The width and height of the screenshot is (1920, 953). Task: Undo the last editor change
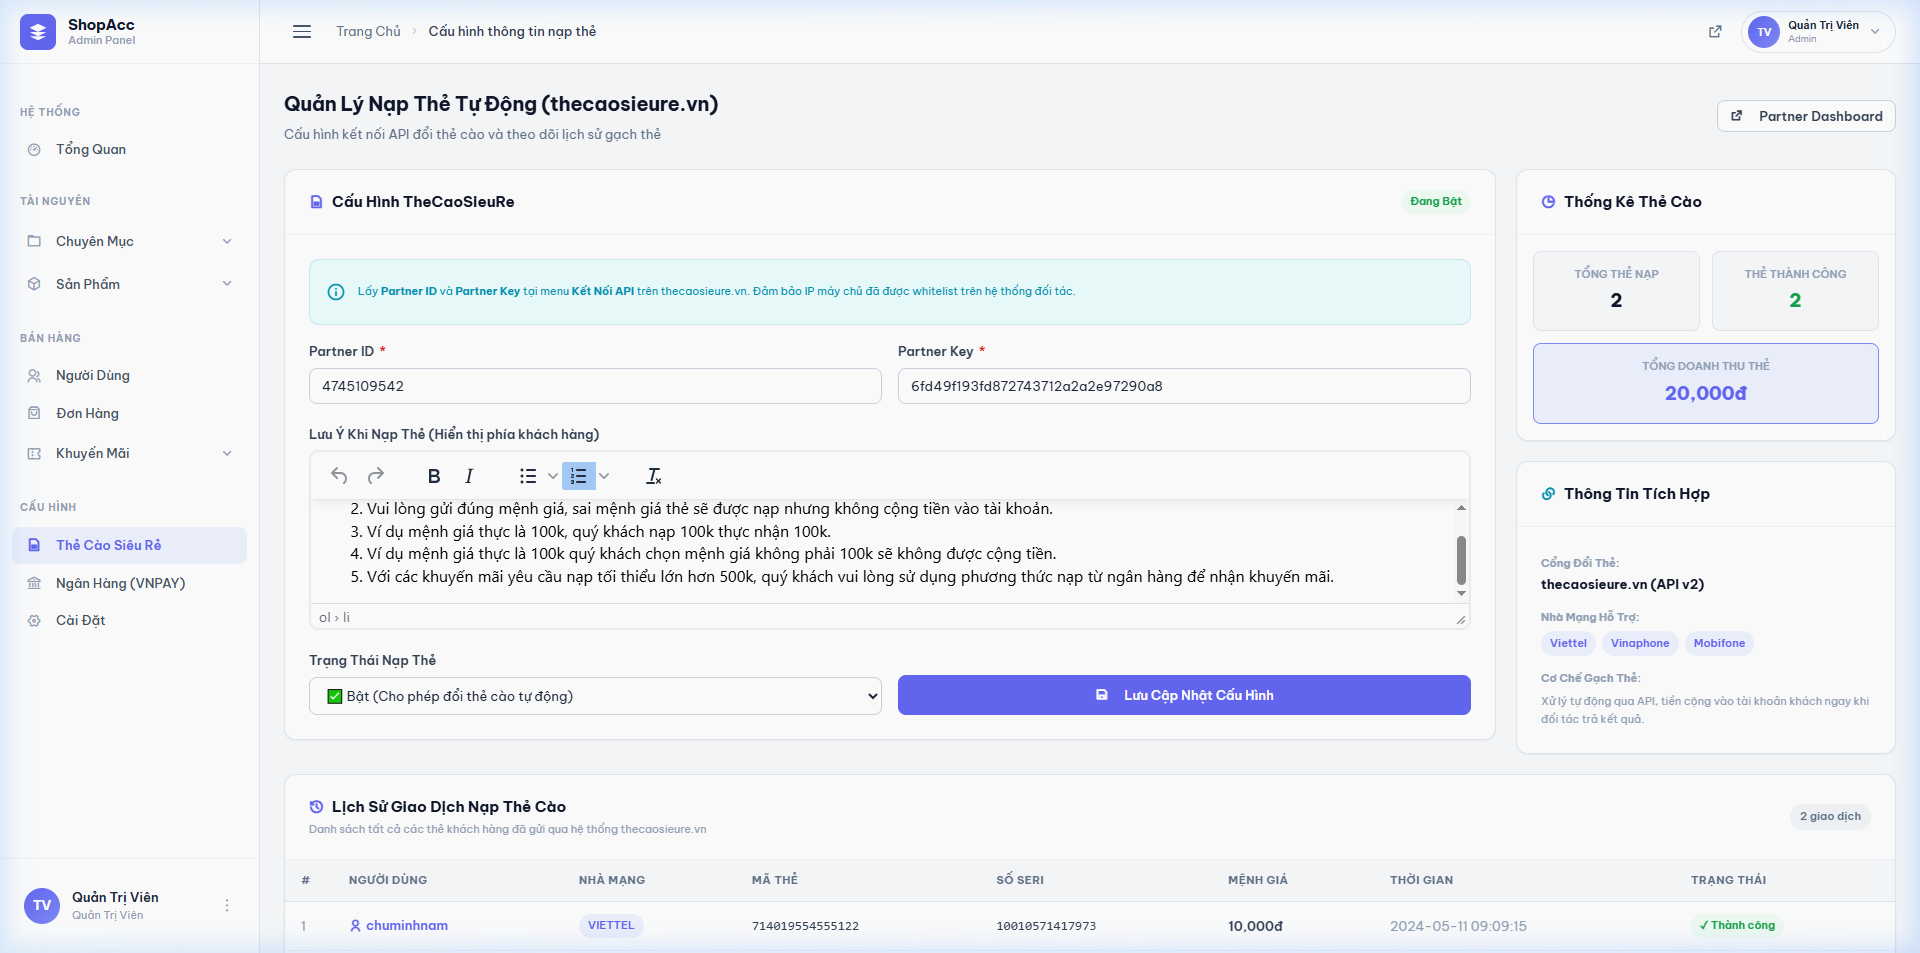(339, 476)
